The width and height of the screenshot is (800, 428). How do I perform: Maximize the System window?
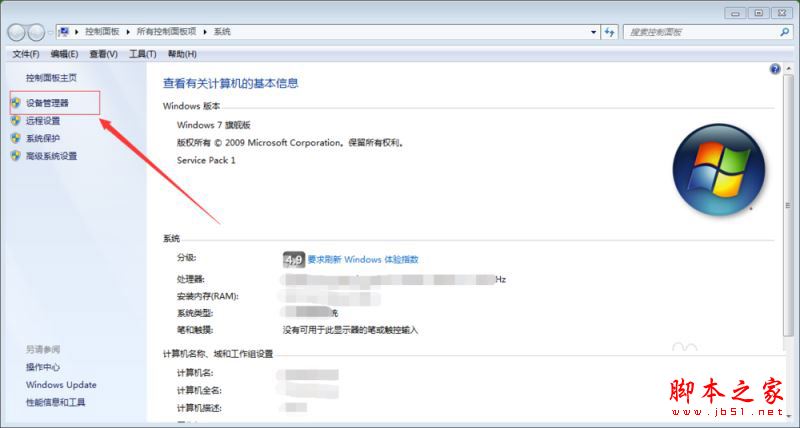(x=759, y=13)
